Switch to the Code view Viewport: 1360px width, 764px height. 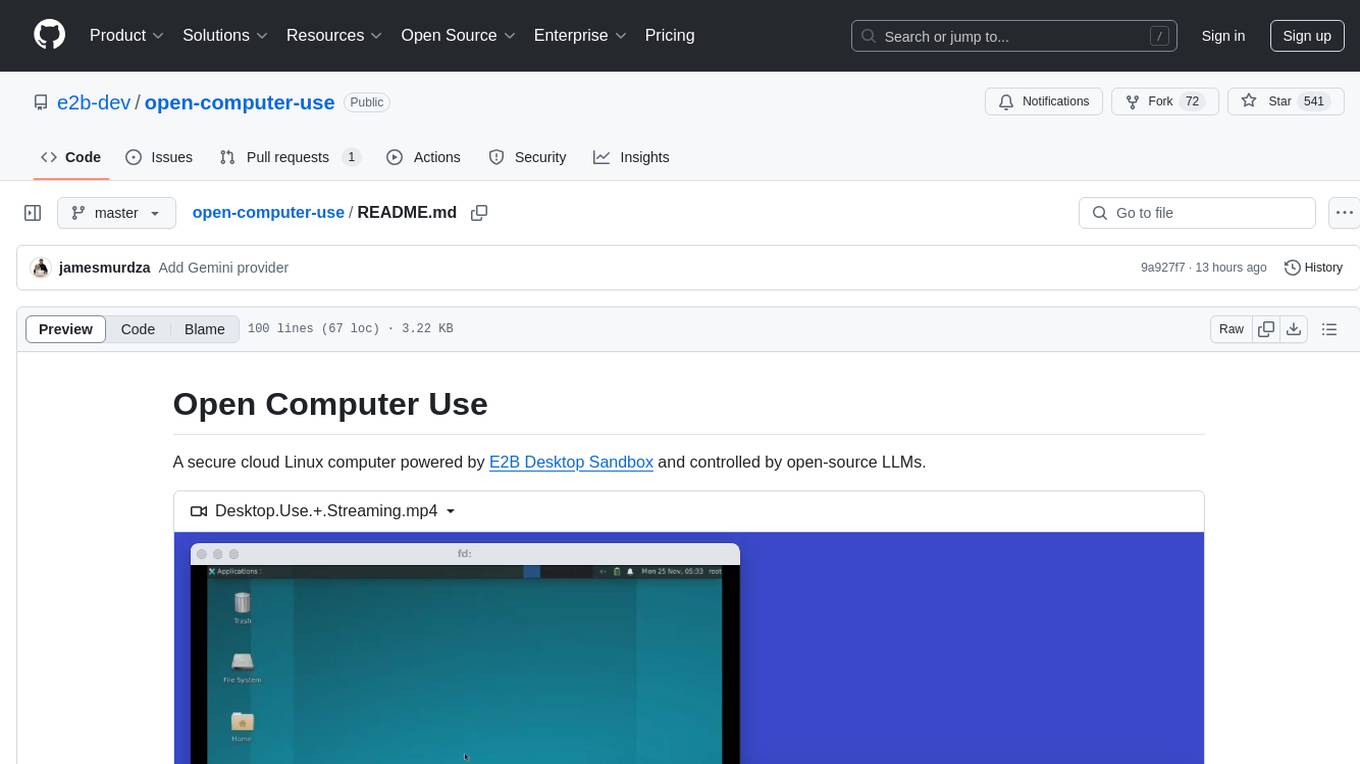point(138,329)
